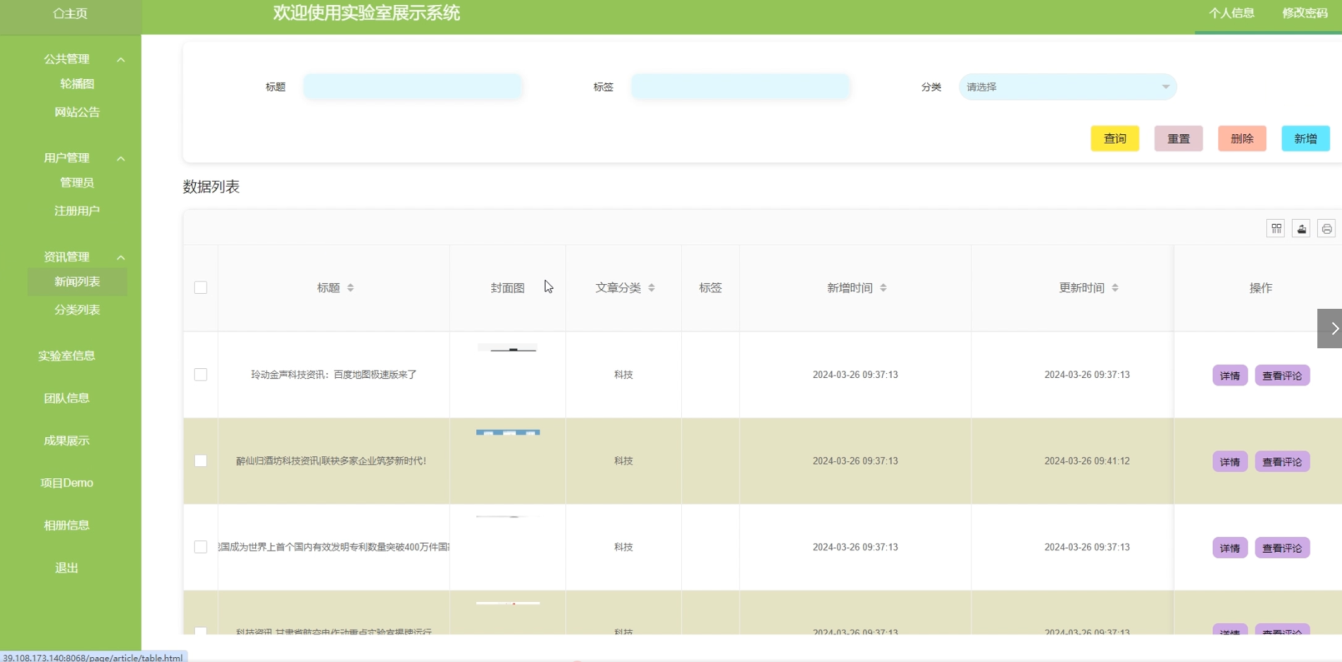Check the 醉仙归酒坊科技资讯 row checkbox
This screenshot has width=1342, height=662.
pyautogui.click(x=200, y=461)
